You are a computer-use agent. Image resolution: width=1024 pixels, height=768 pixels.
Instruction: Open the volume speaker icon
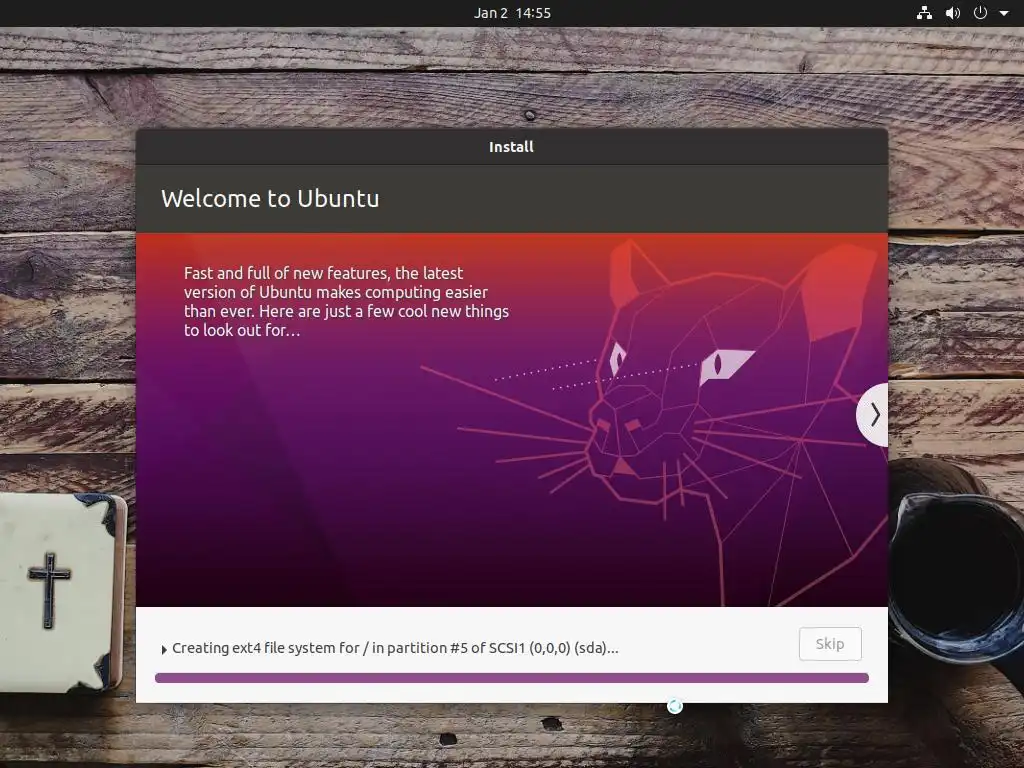coord(953,13)
